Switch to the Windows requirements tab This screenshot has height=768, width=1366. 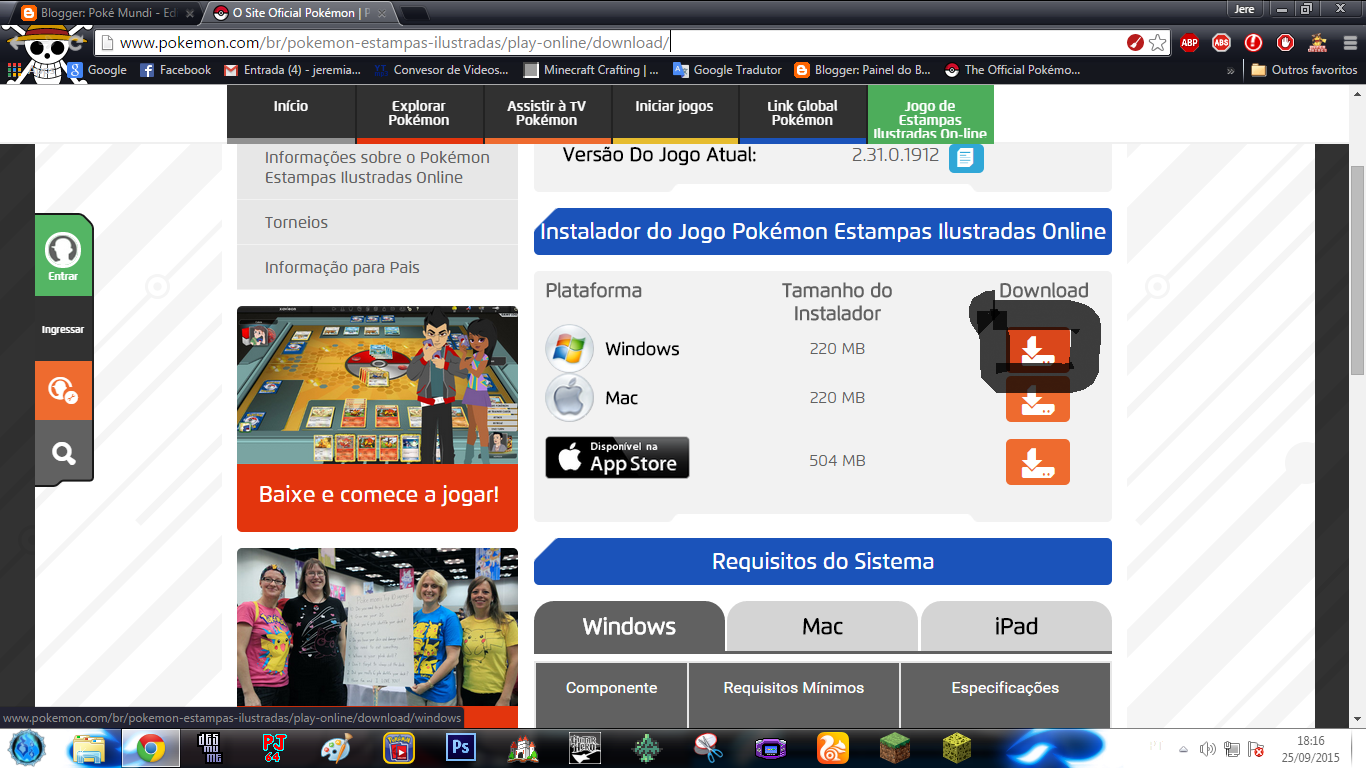point(629,627)
